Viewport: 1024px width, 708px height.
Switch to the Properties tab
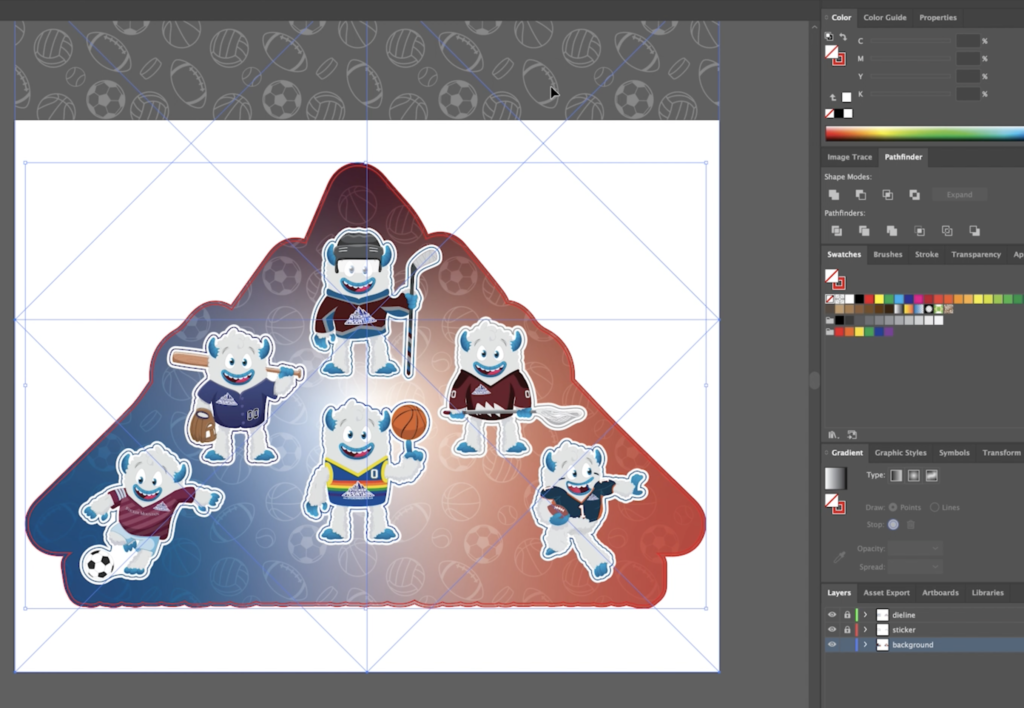[938, 18]
